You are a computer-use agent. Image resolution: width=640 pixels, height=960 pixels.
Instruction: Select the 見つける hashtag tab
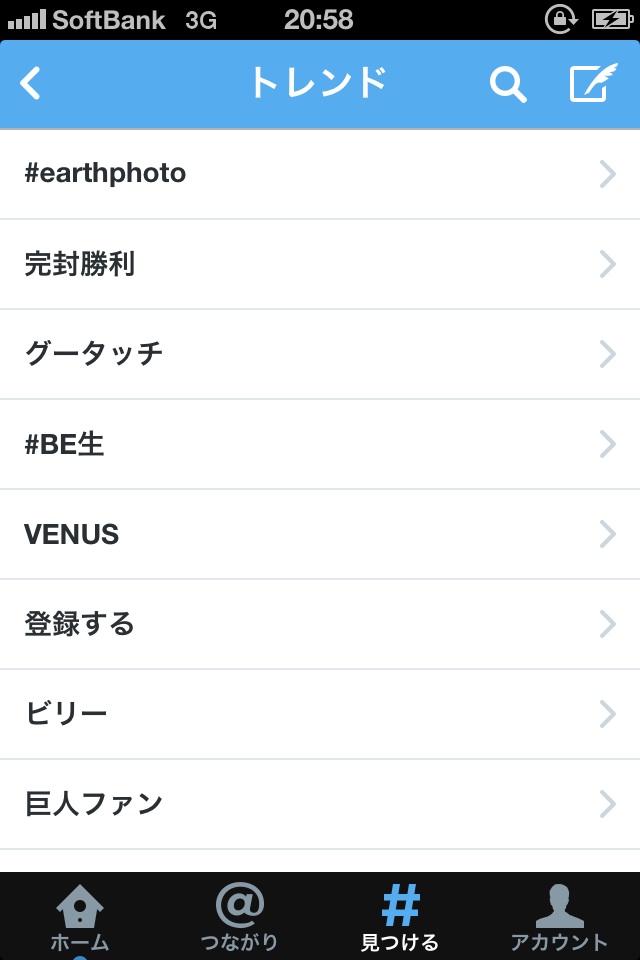click(400, 917)
